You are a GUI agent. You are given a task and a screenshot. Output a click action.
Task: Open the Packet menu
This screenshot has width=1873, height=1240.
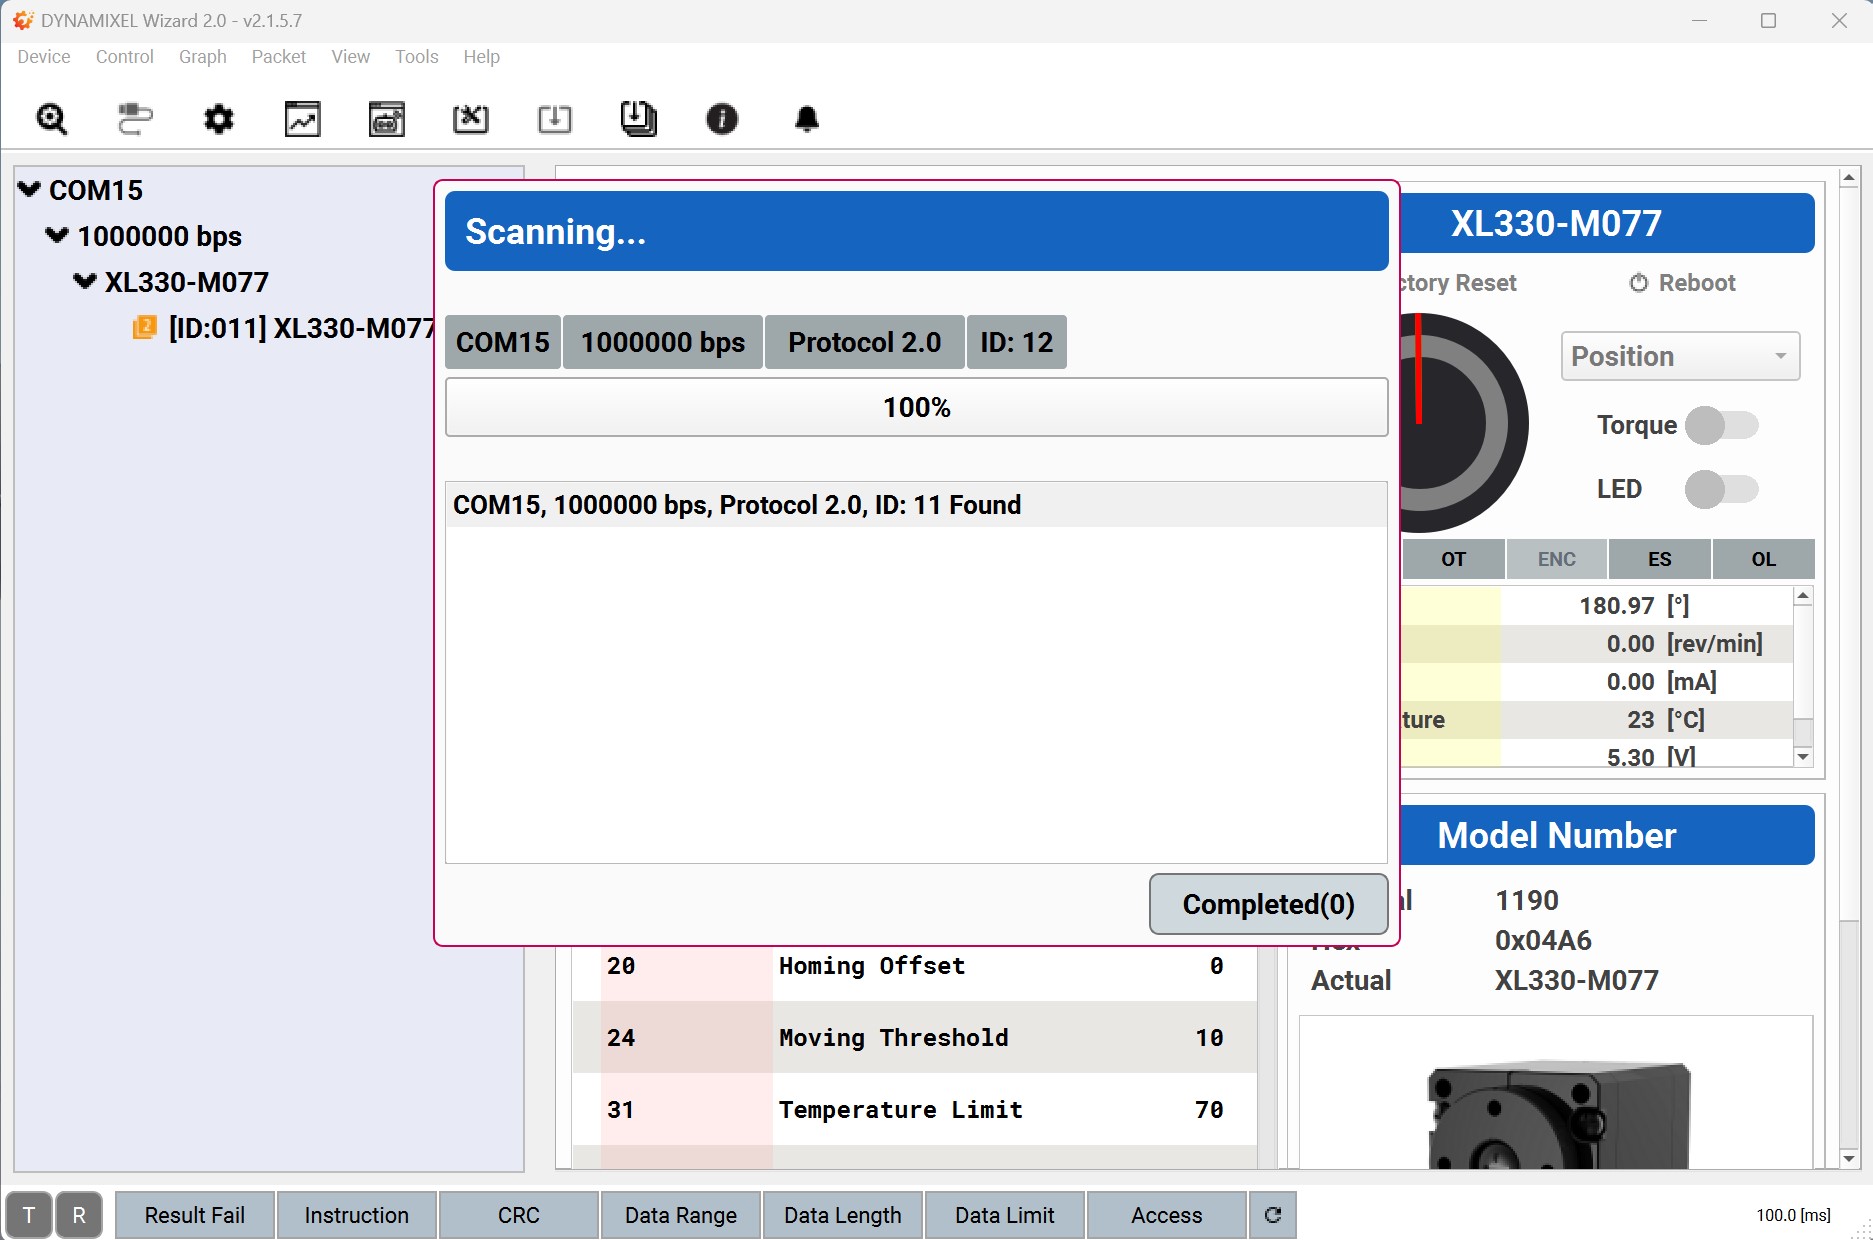click(x=279, y=57)
